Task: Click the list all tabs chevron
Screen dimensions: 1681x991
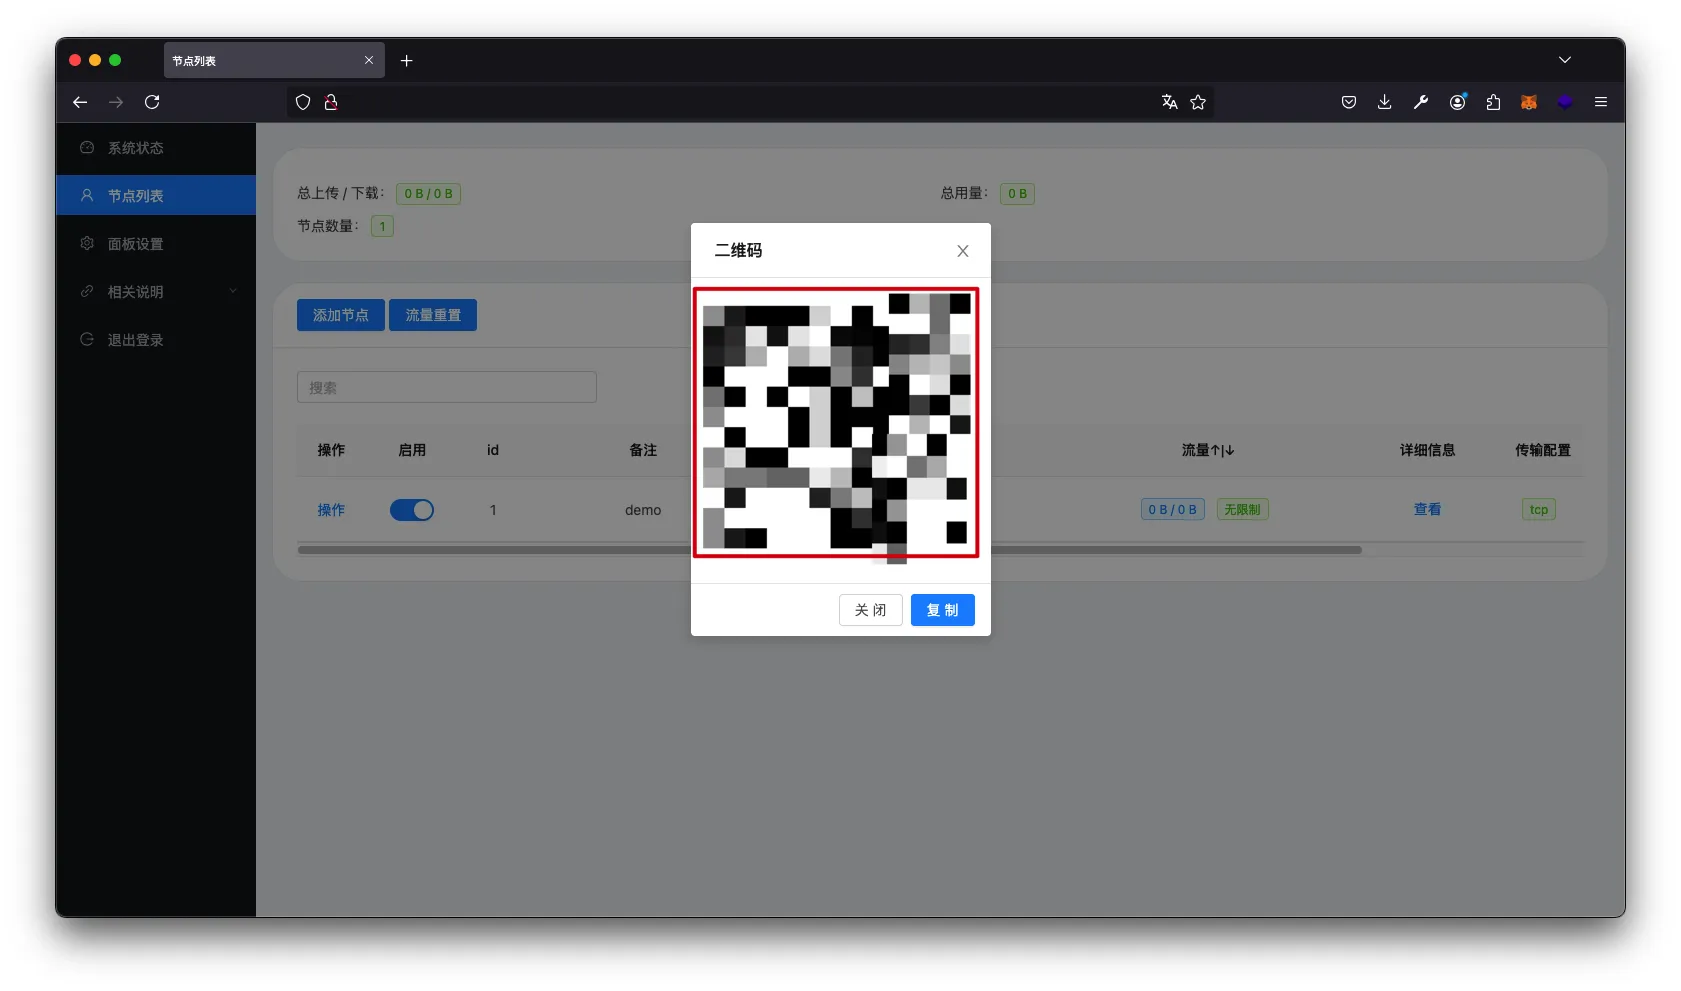Action: point(1565,60)
